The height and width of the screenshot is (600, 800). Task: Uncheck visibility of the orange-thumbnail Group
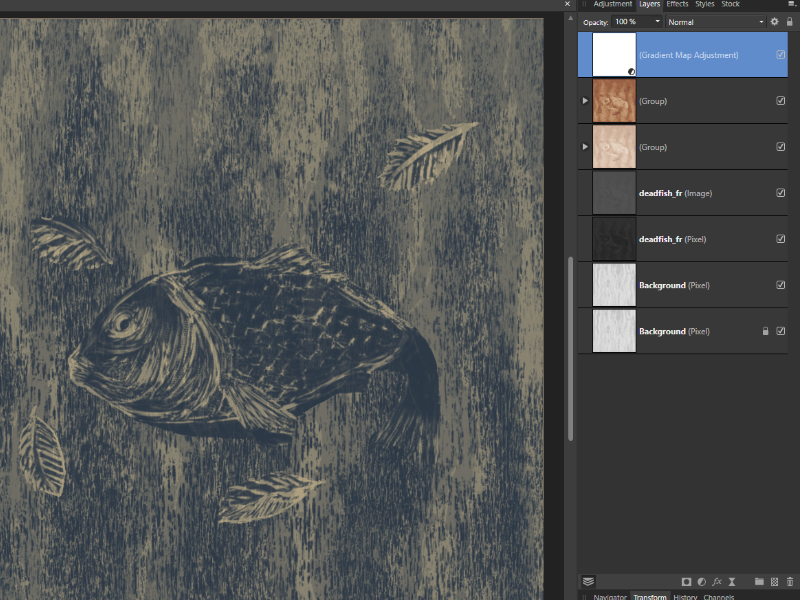click(x=781, y=101)
